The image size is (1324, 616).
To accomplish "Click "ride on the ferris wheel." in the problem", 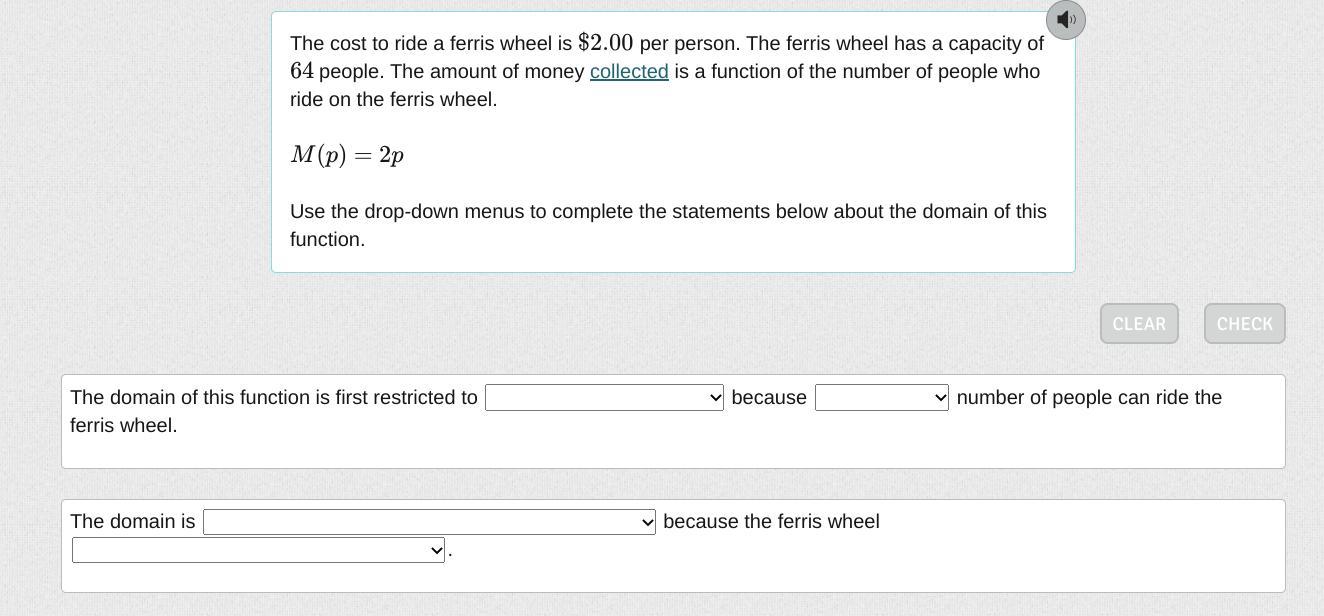I will click(x=393, y=100).
